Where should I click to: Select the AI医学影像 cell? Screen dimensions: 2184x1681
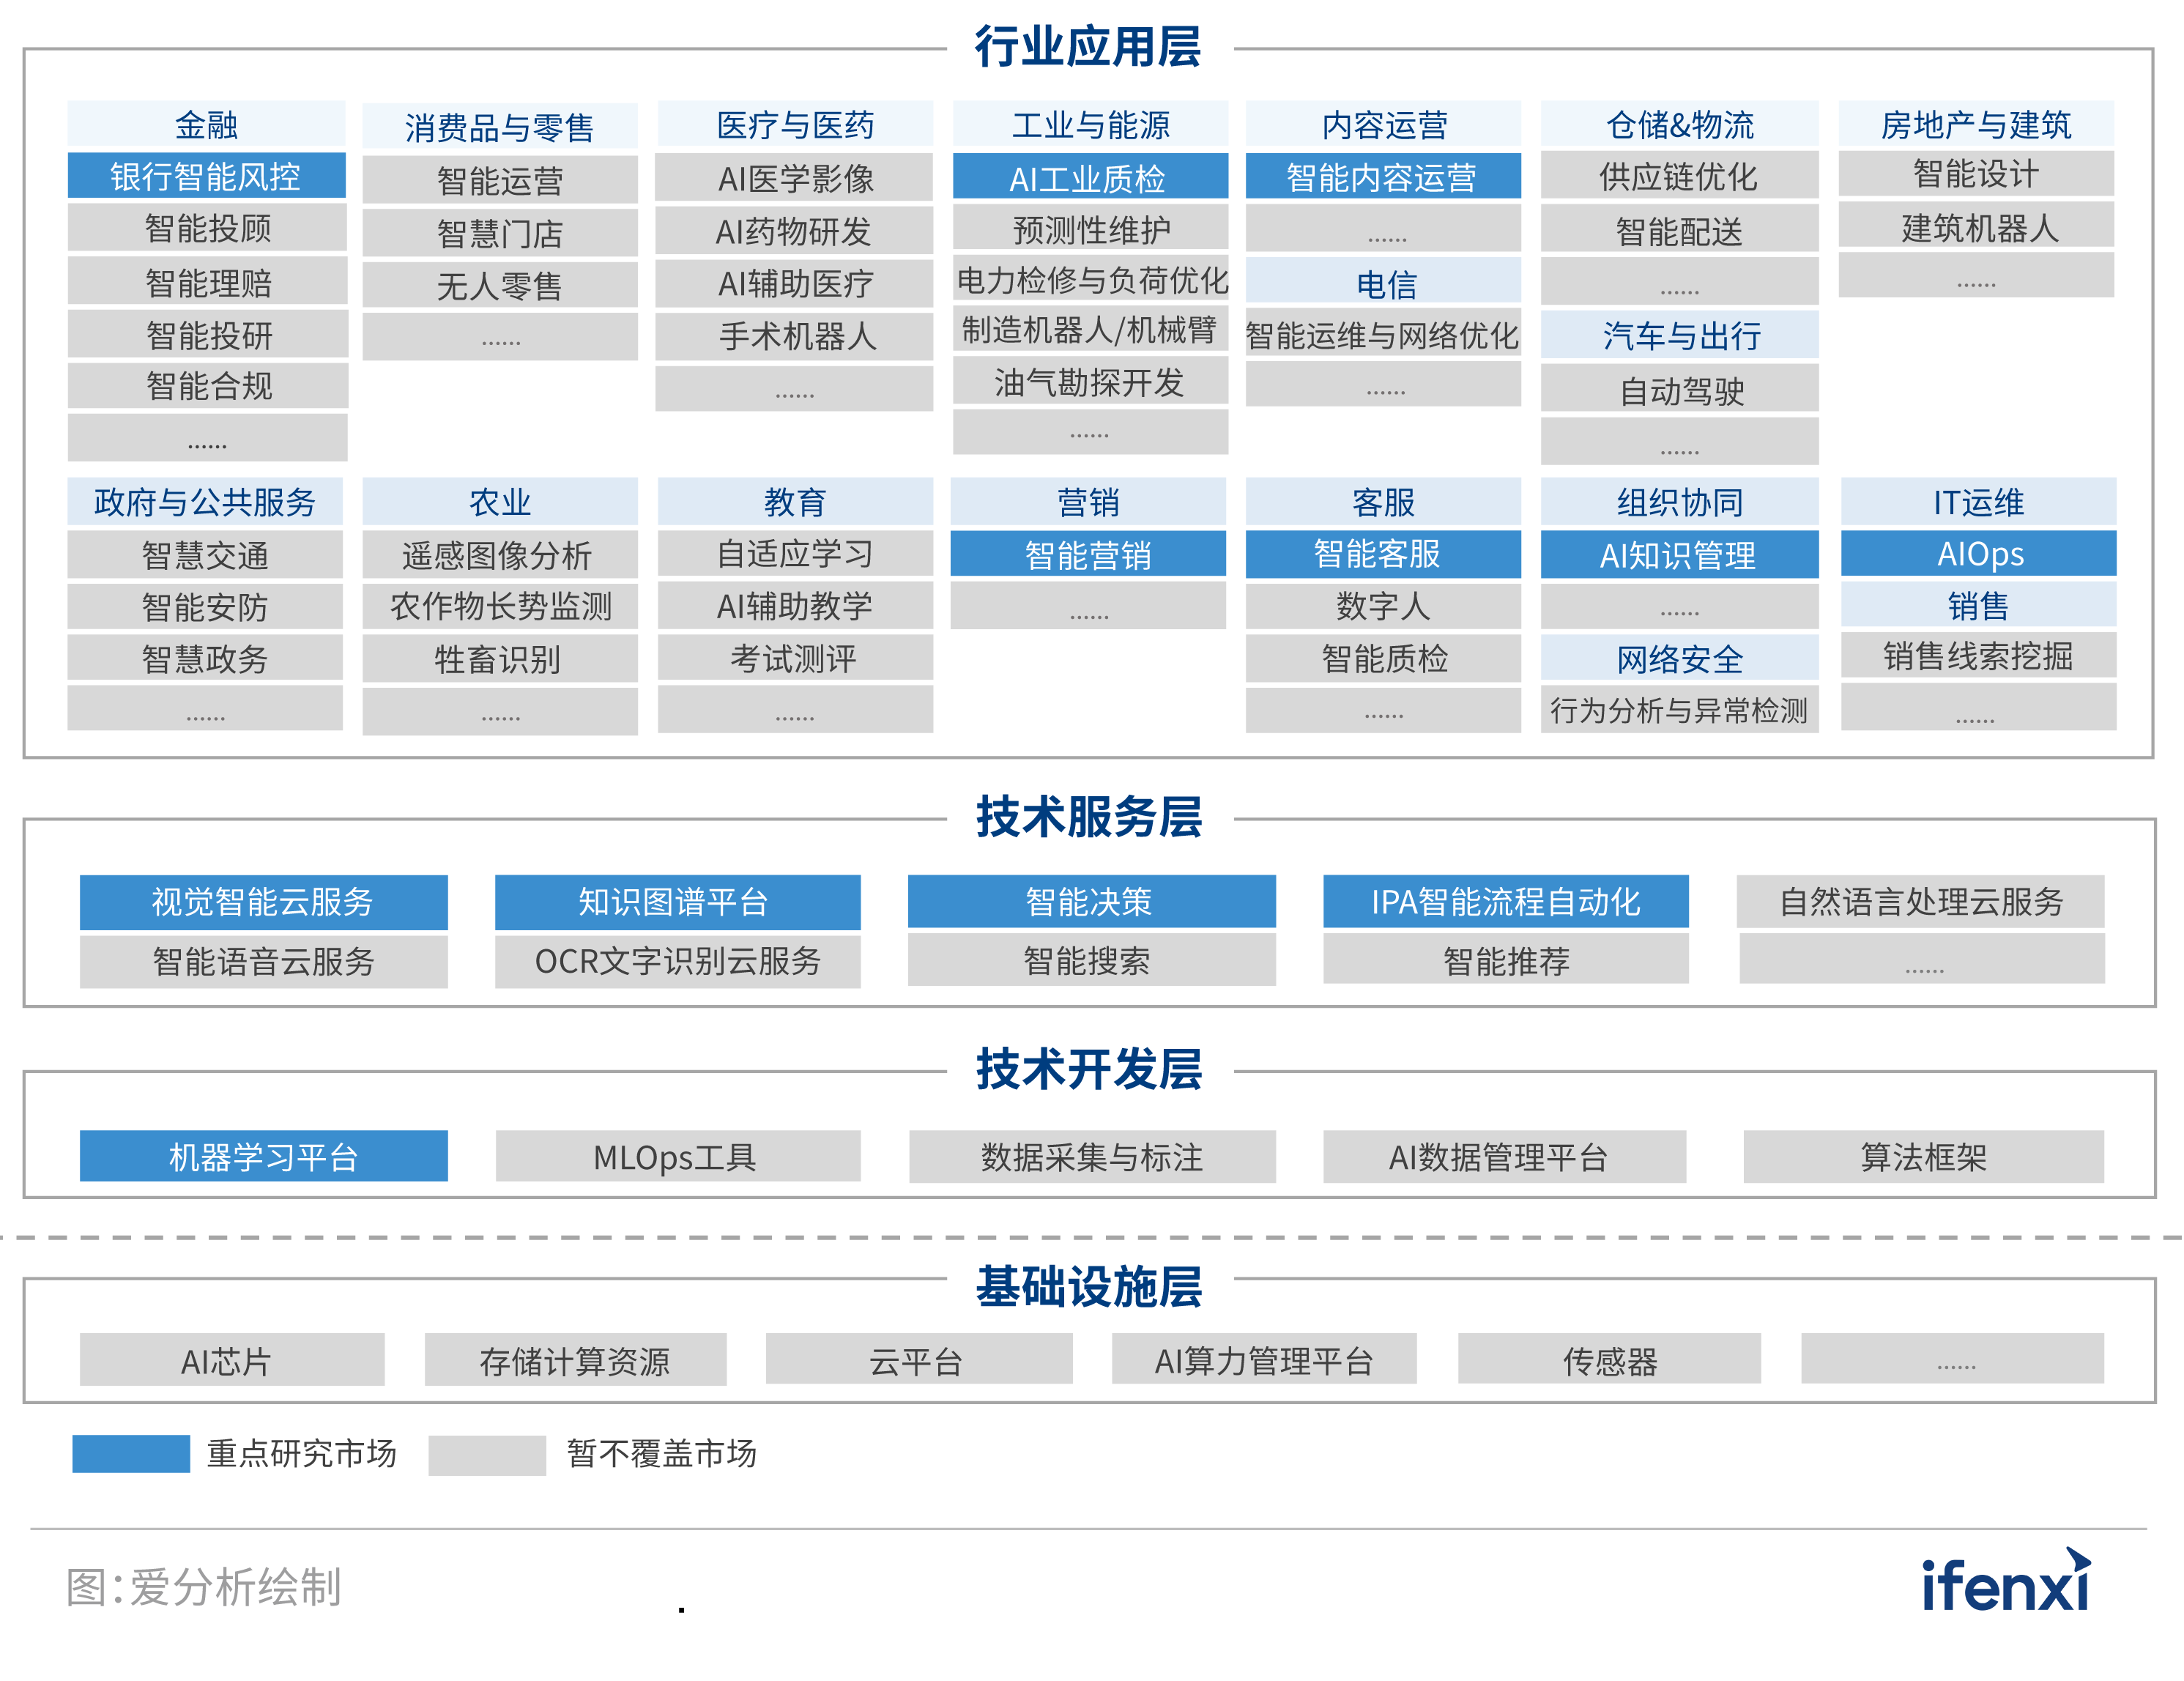pos(795,178)
